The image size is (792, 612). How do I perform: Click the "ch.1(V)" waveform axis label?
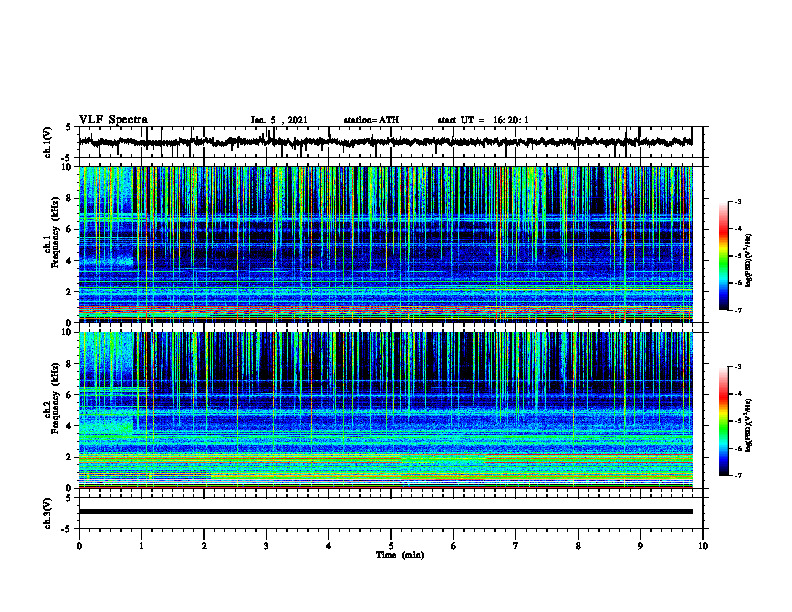pos(48,142)
